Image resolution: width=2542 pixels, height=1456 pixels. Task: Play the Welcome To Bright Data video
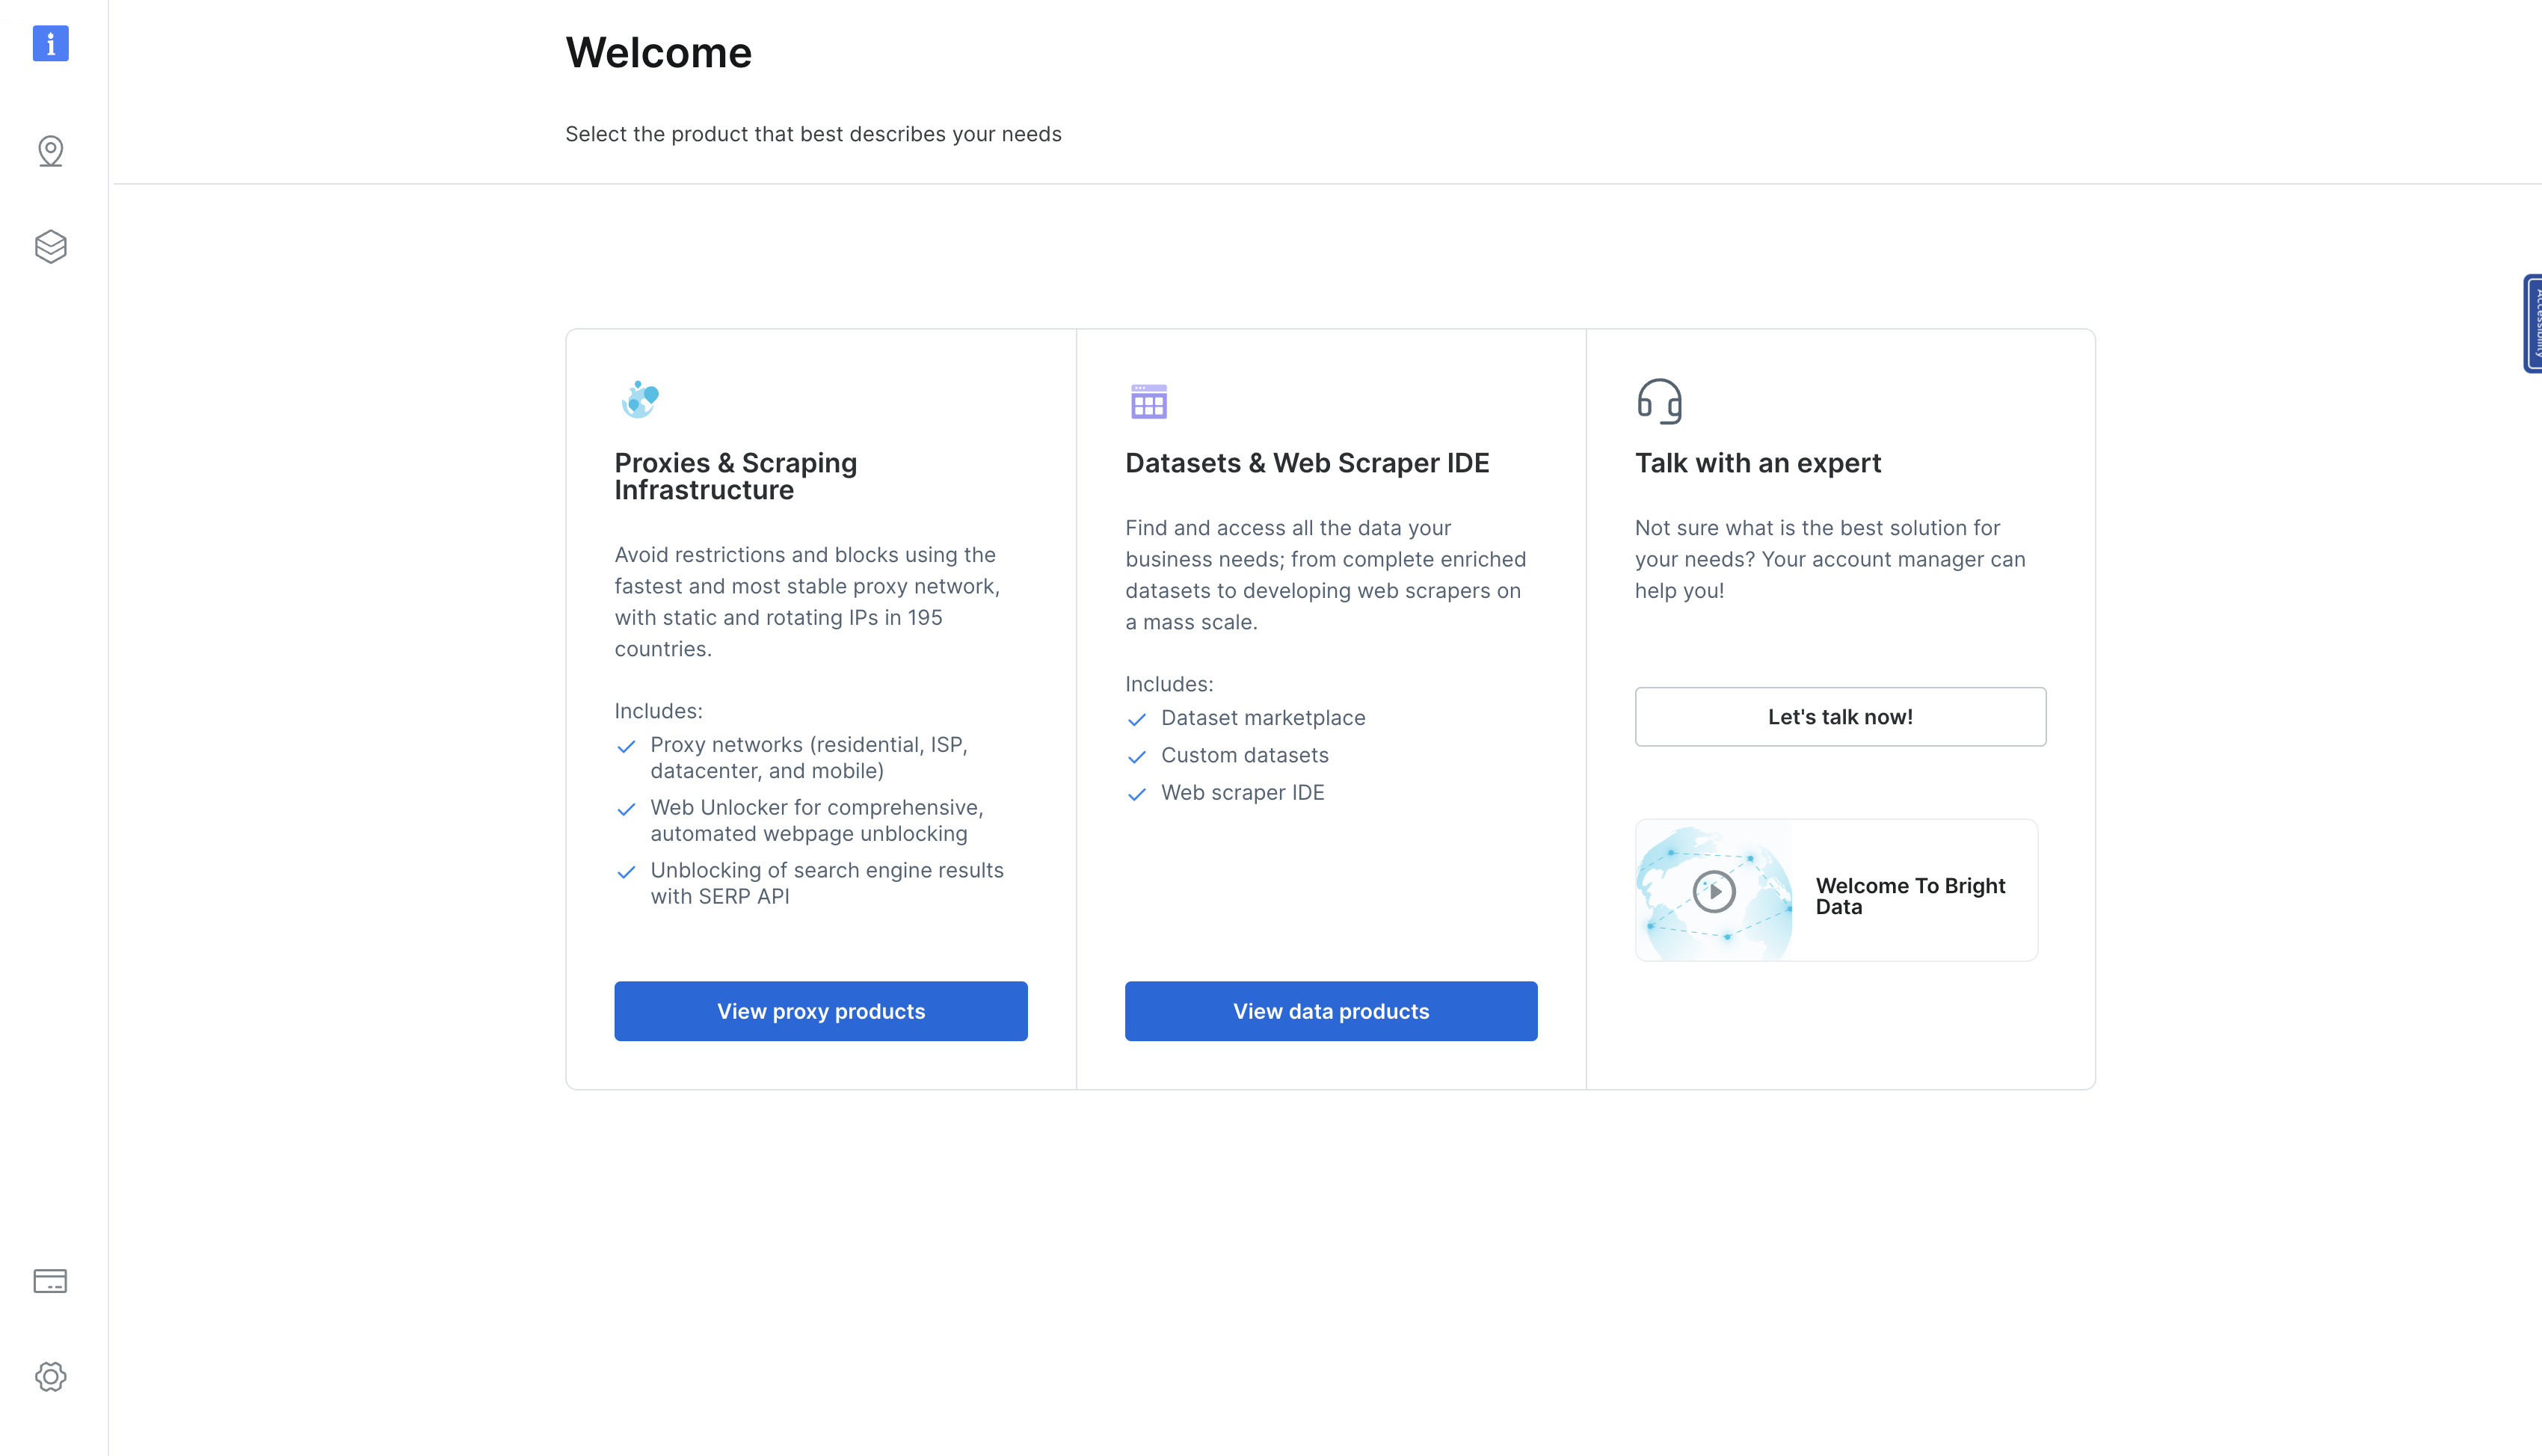pos(1714,891)
